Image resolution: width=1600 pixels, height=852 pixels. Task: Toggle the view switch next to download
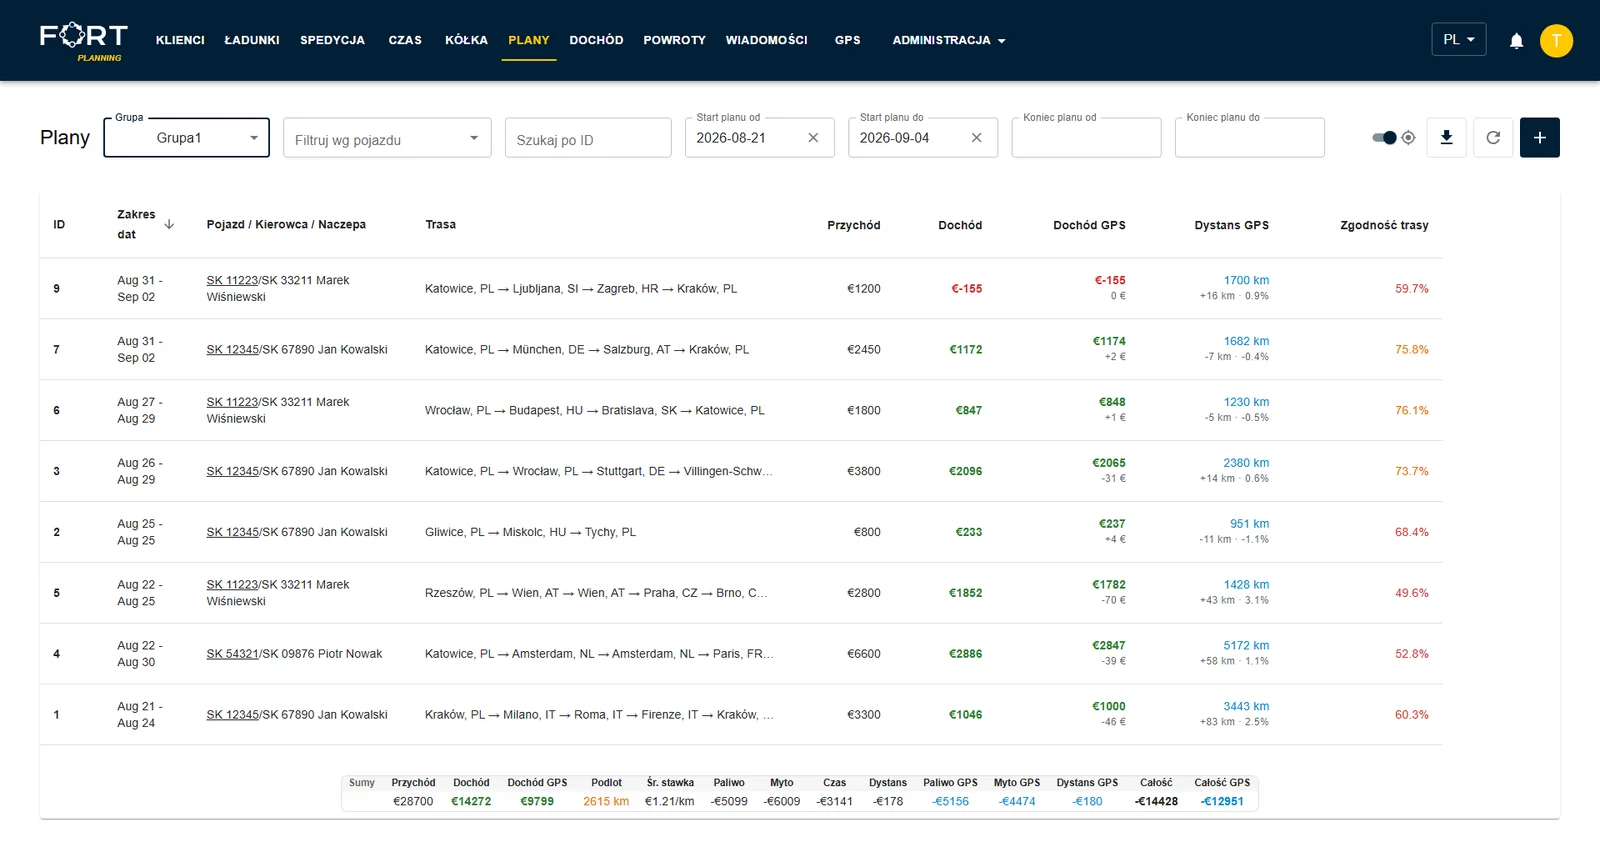[1385, 138]
